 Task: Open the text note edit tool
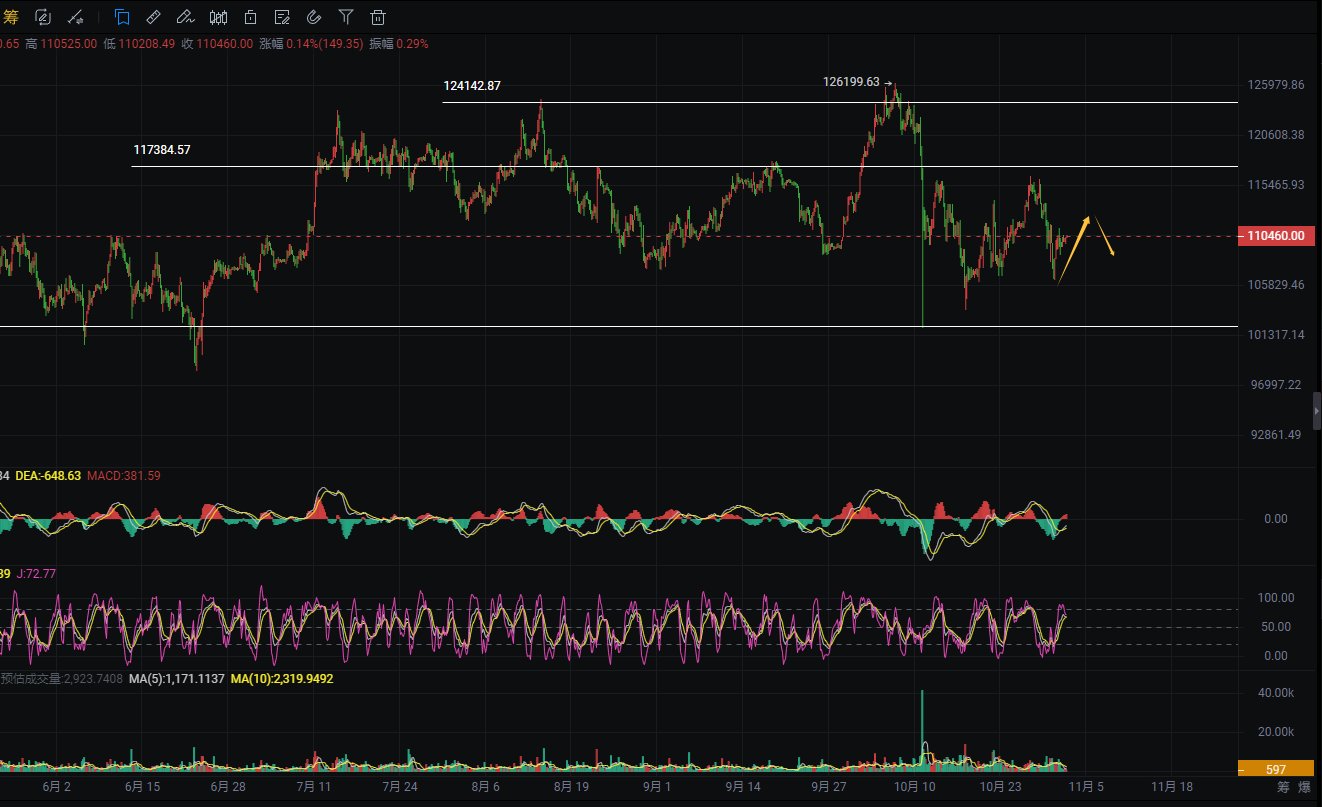point(282,16)
